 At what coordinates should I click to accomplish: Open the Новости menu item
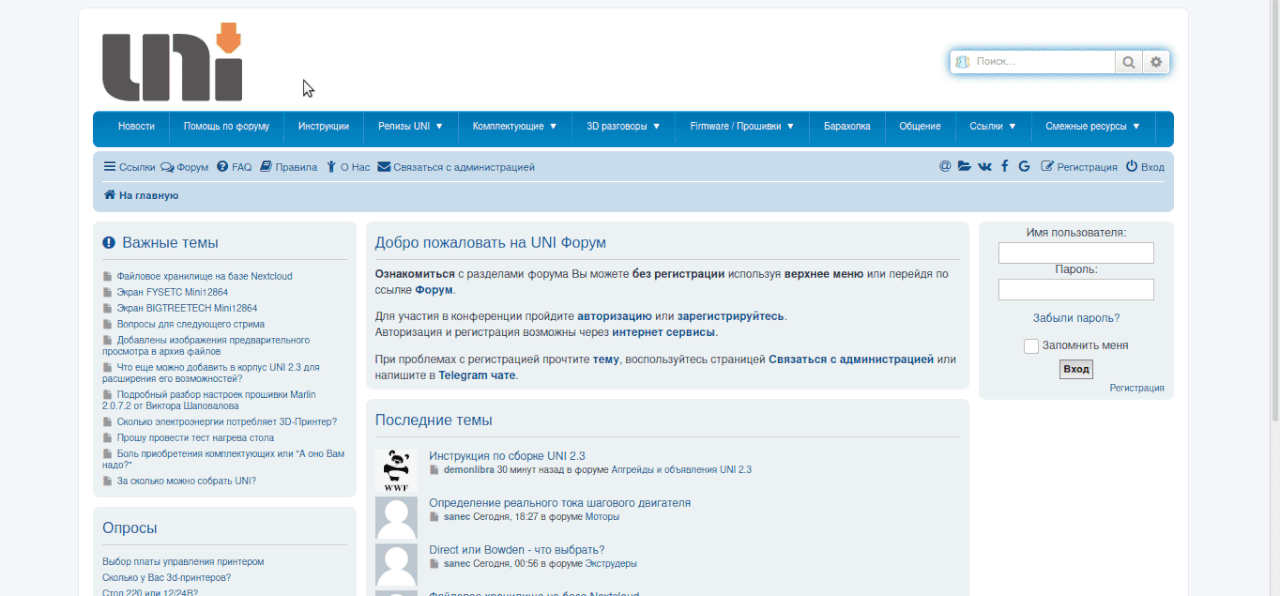[x=136, y=126]
